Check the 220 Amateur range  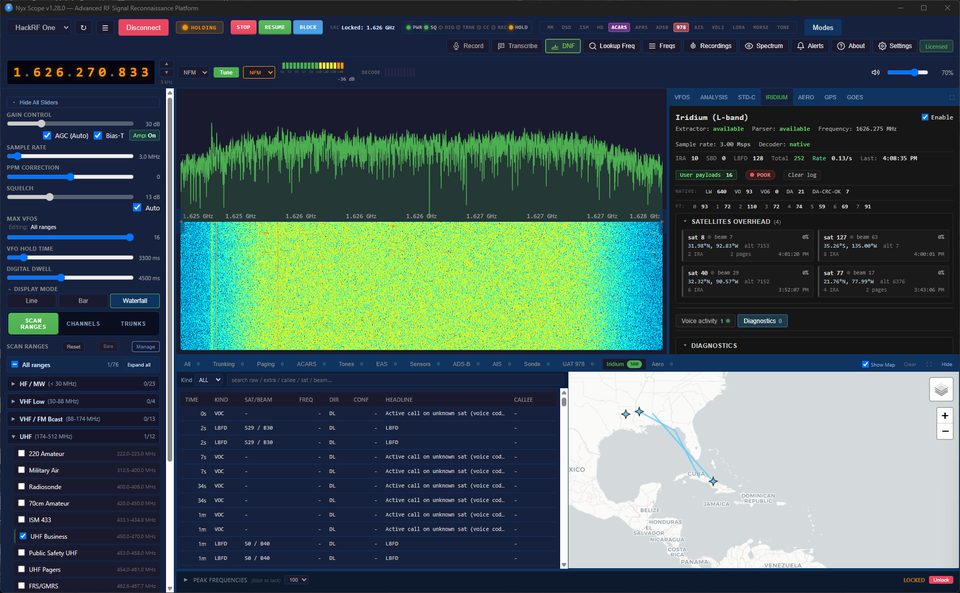tap(21, 453)
